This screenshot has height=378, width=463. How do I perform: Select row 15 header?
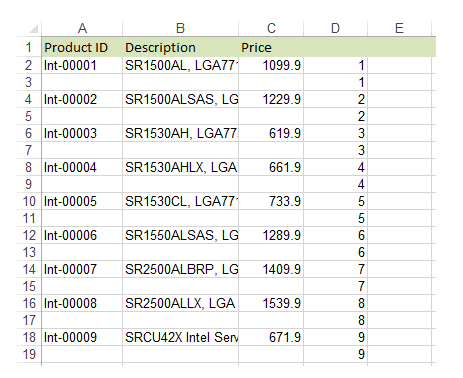click(x=29, y=286)
